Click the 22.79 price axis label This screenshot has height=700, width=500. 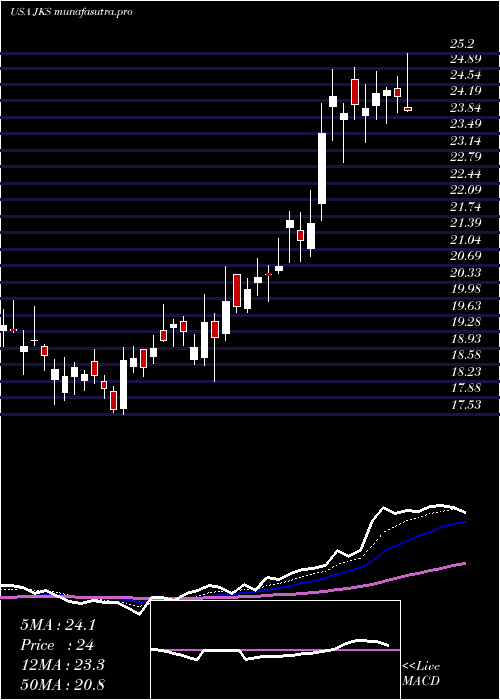[x=465, y=158]
